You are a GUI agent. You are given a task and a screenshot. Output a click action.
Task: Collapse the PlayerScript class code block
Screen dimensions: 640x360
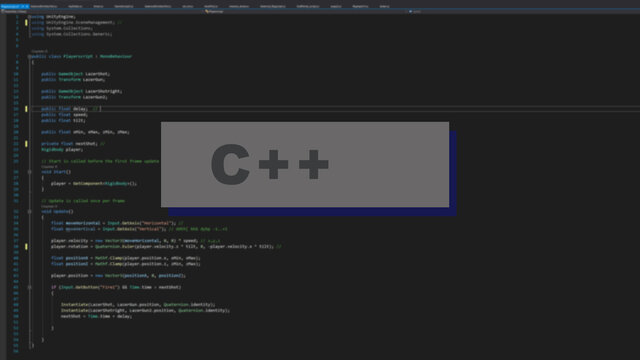(x=29, y=56)
